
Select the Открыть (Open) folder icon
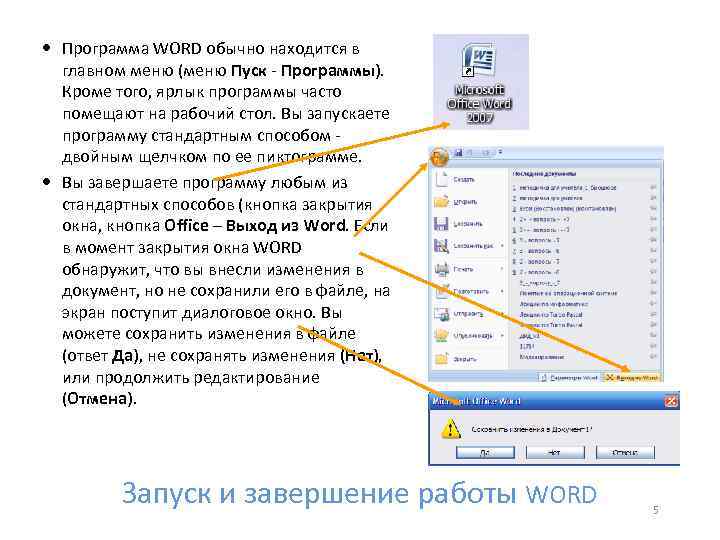[441, 201]
